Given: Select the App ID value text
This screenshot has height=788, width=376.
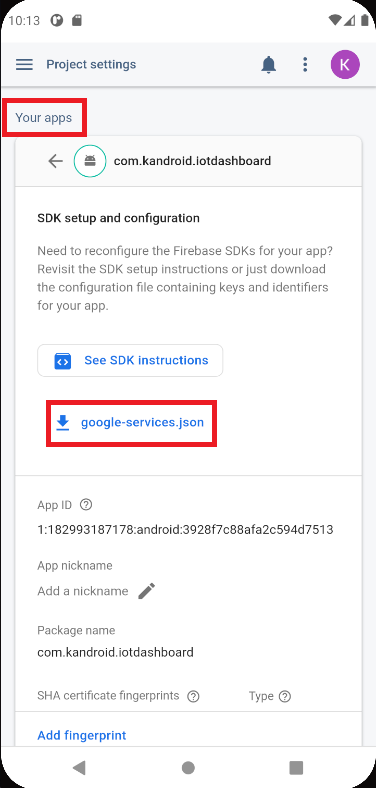Looking at the screenshot, I should click(185, 530).
